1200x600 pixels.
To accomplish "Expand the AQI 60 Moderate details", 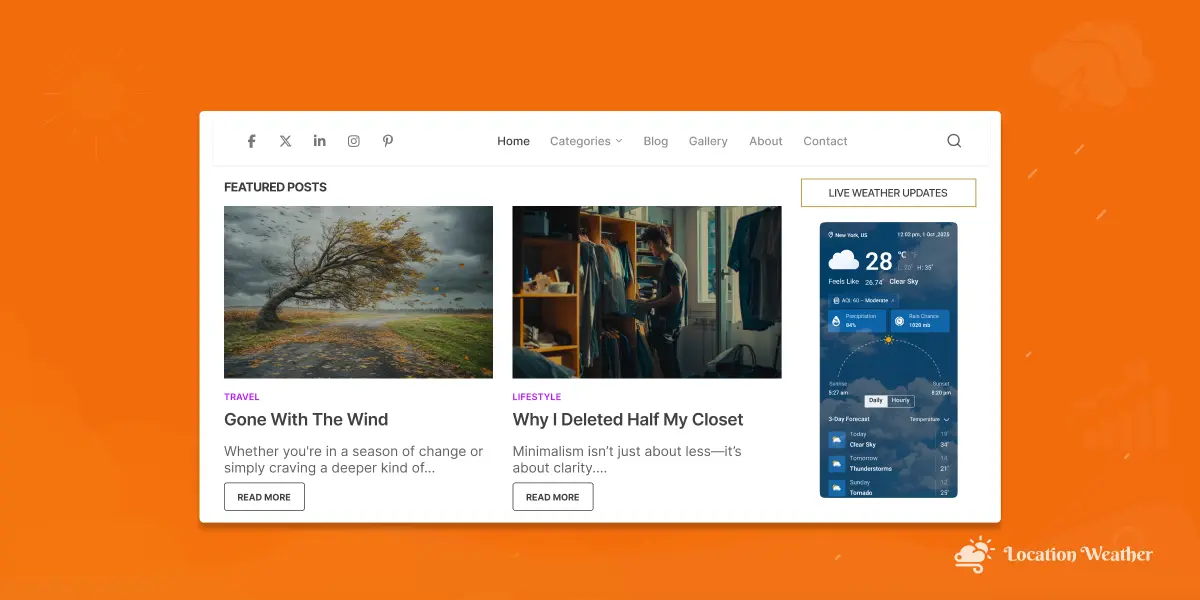I will point(864,300).
